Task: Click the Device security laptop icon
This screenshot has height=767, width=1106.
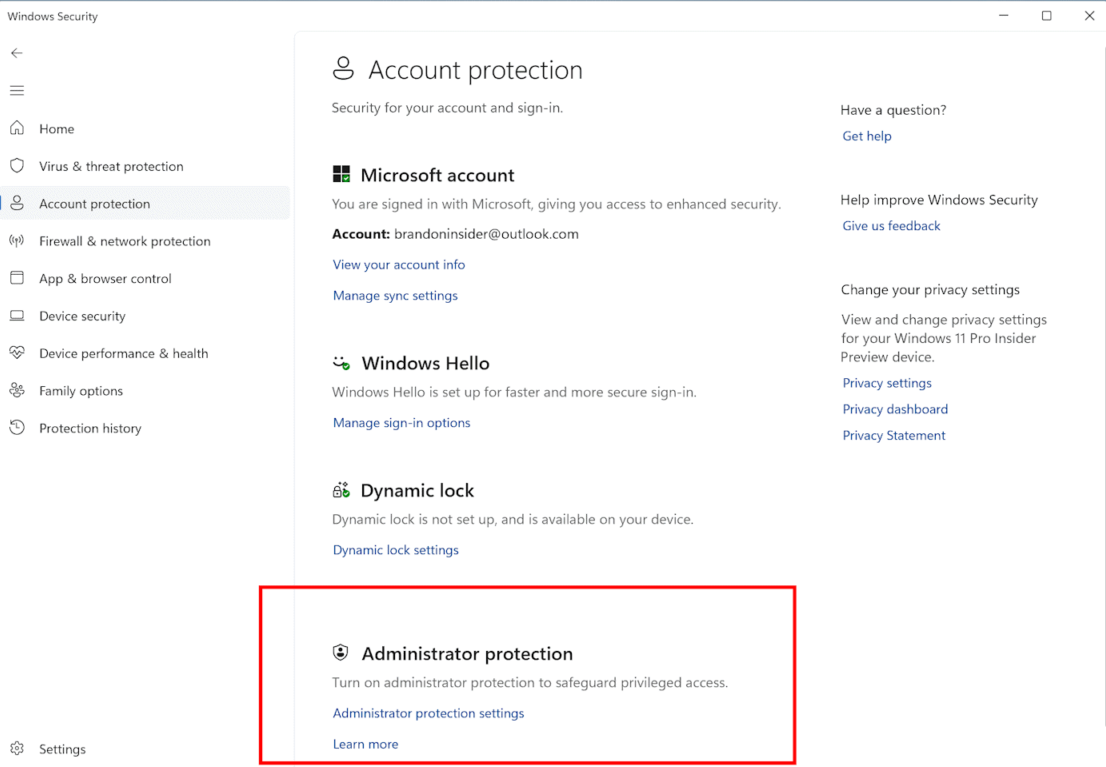Action: pyautogui.click(x=17, y=316)
